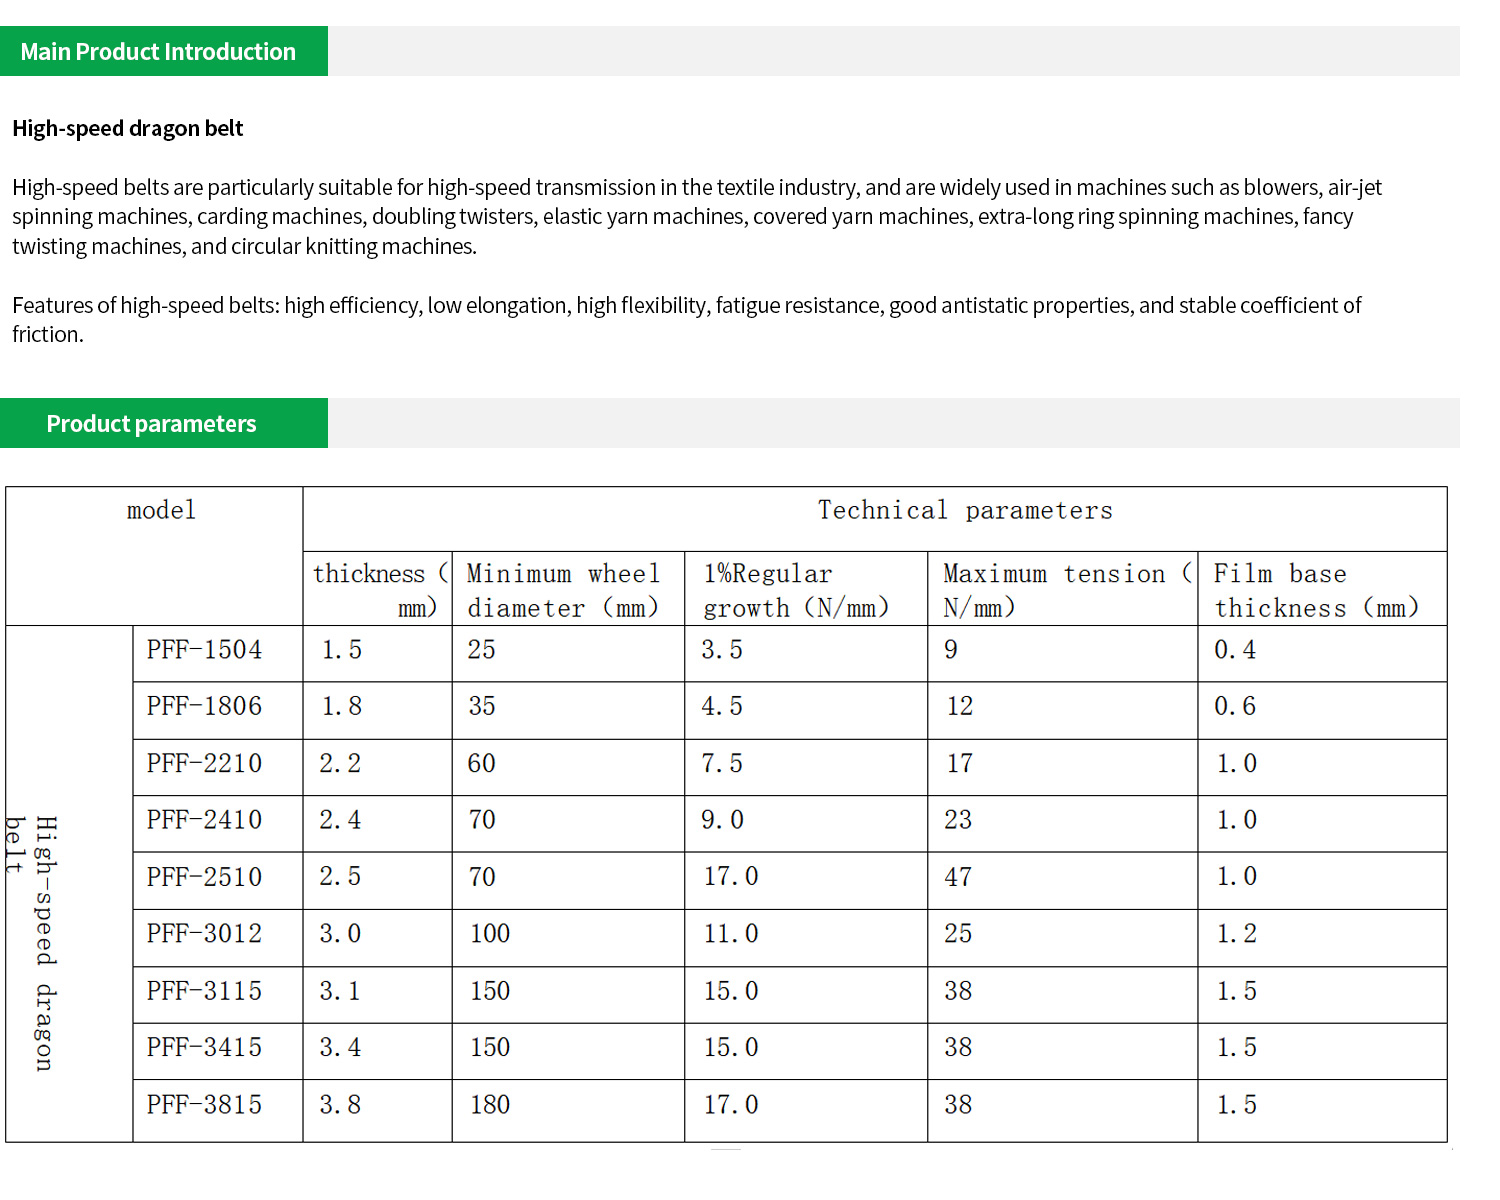Select the PFF-3415 model cell
This screenshot has width=1500, height=1200.
(x=204, y=1048)
